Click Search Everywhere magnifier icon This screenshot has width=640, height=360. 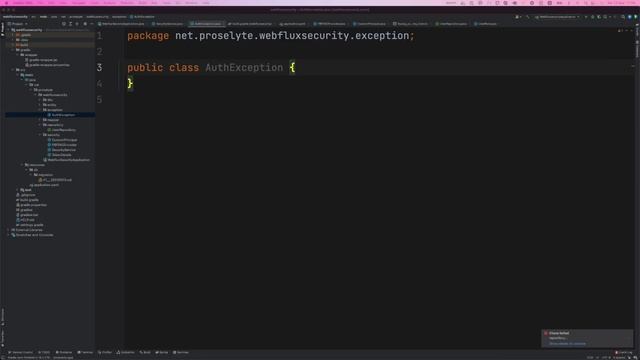coord(623,17)
